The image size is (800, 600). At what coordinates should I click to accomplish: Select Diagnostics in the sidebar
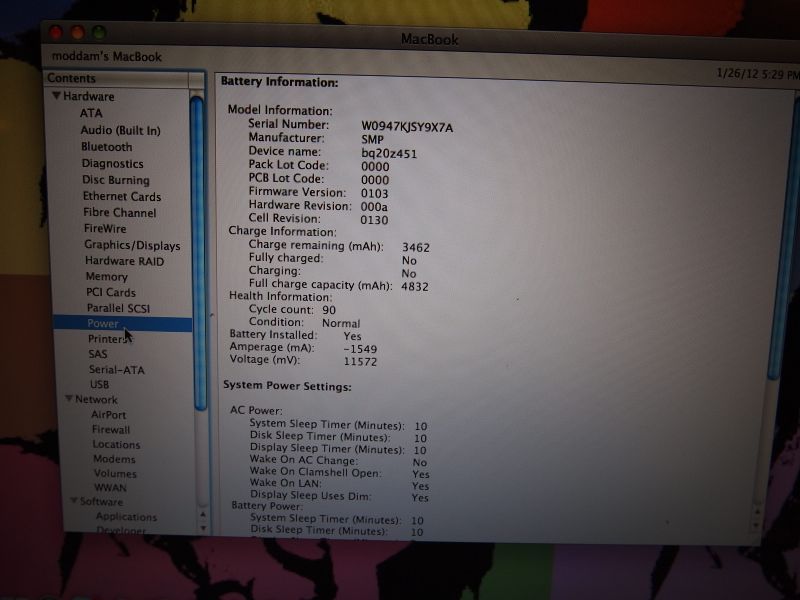[112, 164]
